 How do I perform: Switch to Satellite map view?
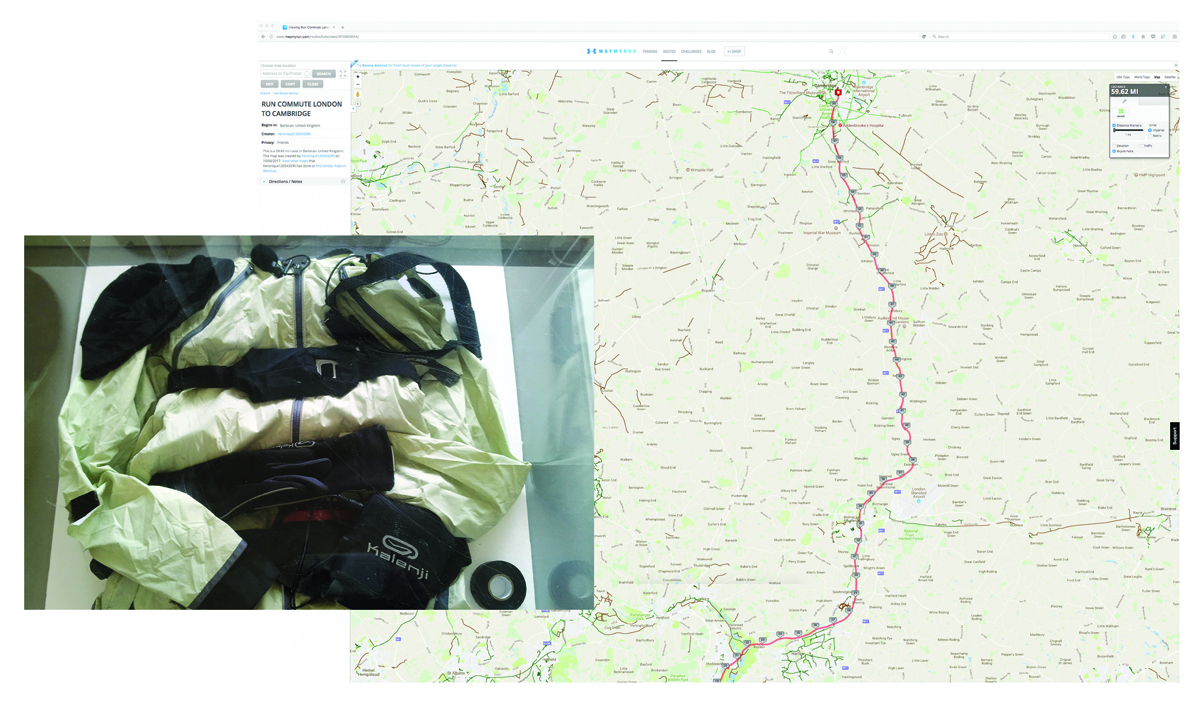coord(1170,77)
